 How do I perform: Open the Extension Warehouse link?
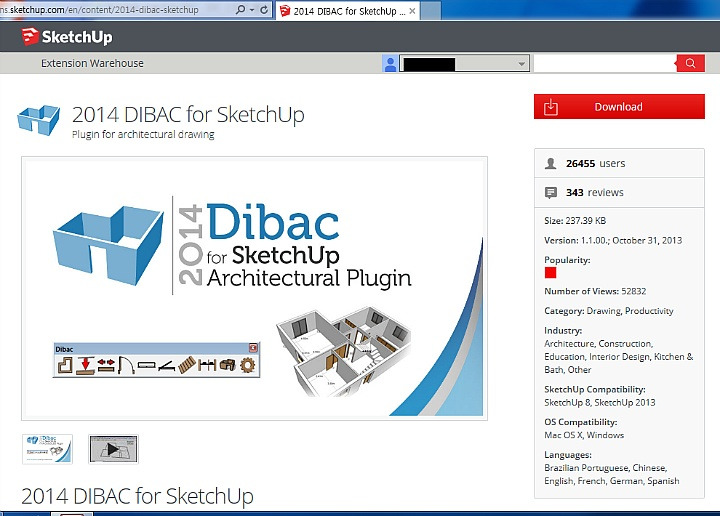(x=92, y=63)
